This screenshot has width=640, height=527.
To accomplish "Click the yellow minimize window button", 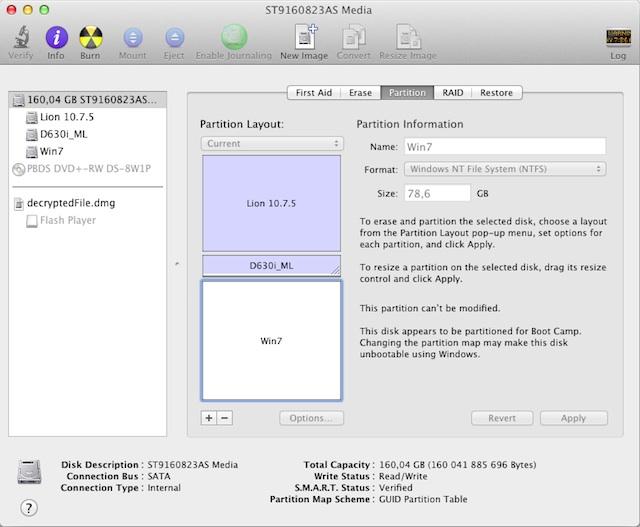I will click(28, 10).
